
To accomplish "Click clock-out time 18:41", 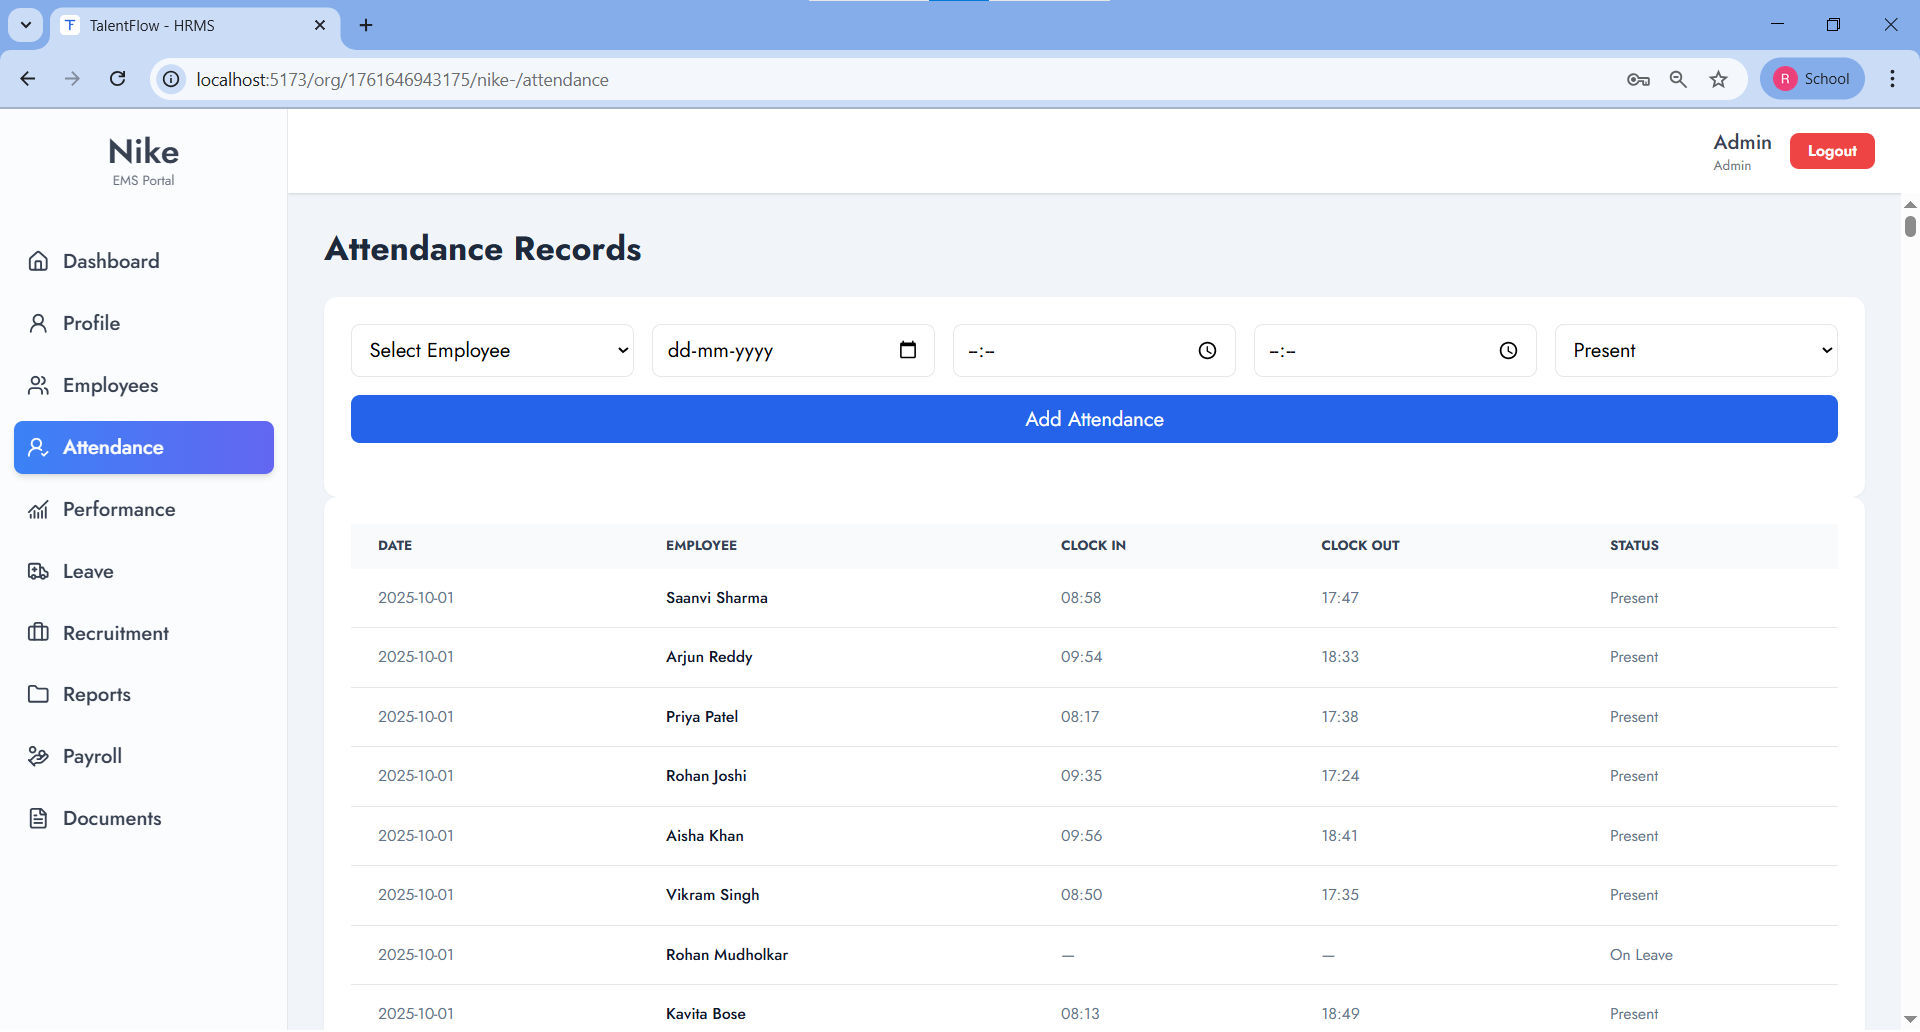I will [1340, 836].
